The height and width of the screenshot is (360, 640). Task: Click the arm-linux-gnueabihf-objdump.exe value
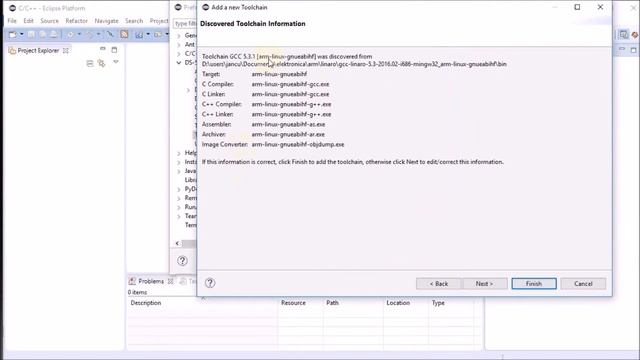point(298,144)
